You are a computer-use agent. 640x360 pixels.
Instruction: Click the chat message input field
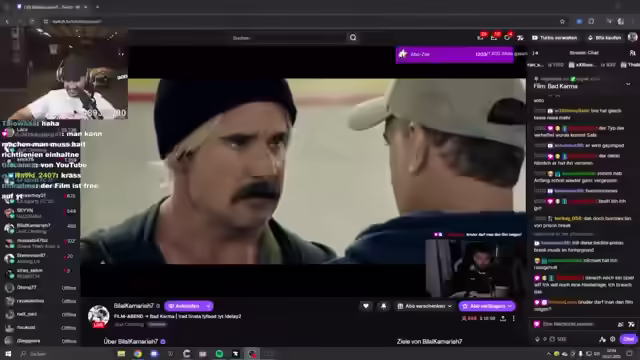tap(576, 324)
